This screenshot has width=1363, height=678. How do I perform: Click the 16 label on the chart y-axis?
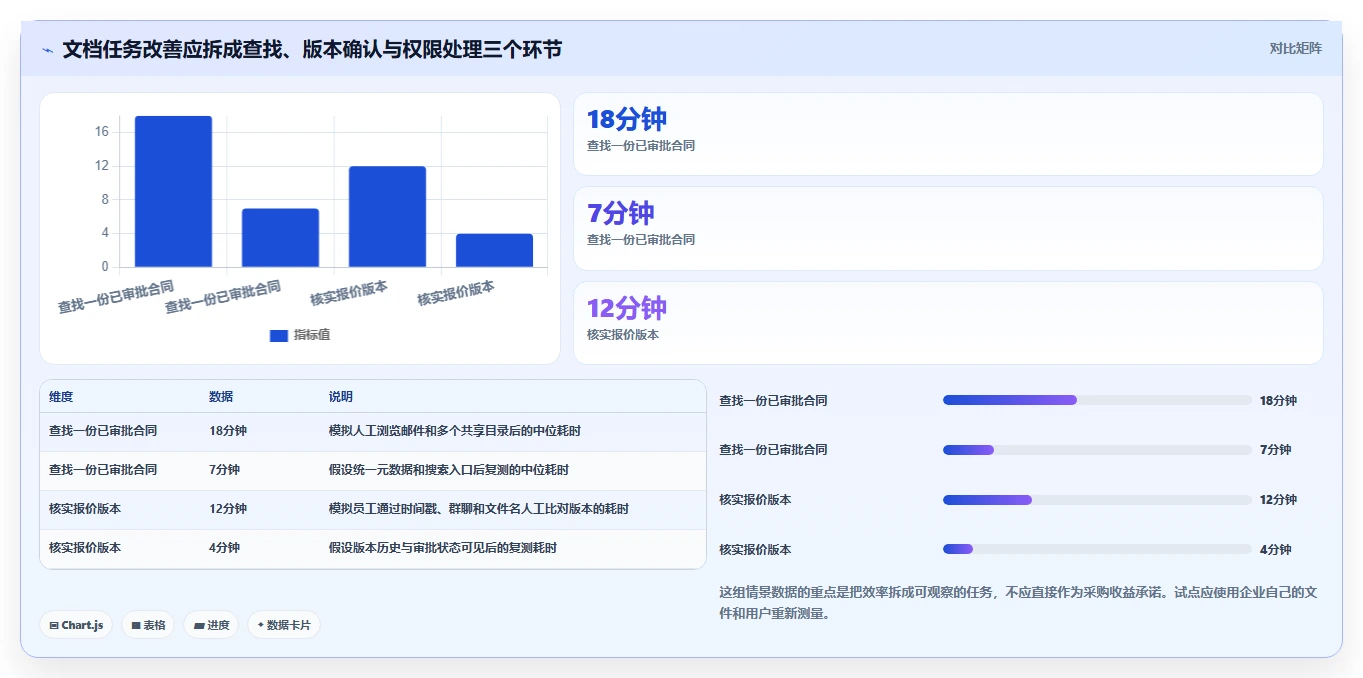pos(101,132)
